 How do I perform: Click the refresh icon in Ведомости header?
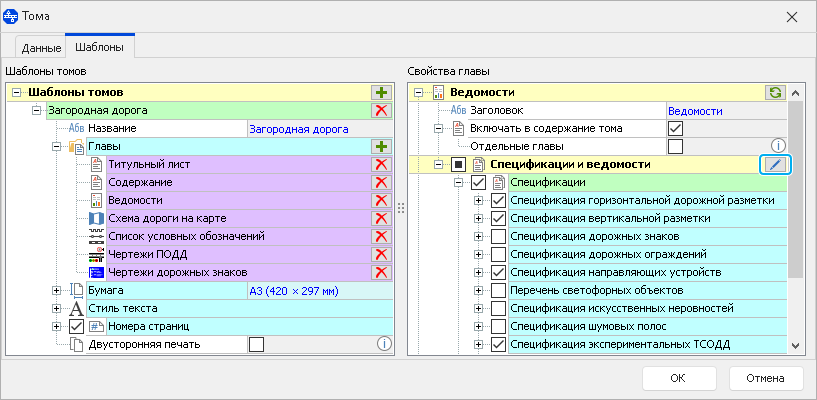pos(775,92)
